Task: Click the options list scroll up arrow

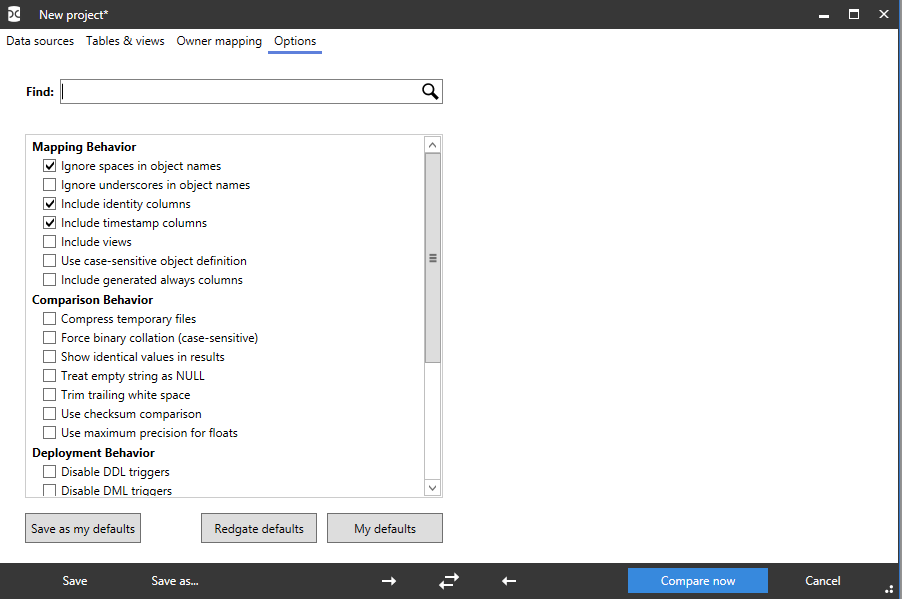Action: [x=433, y=145]
